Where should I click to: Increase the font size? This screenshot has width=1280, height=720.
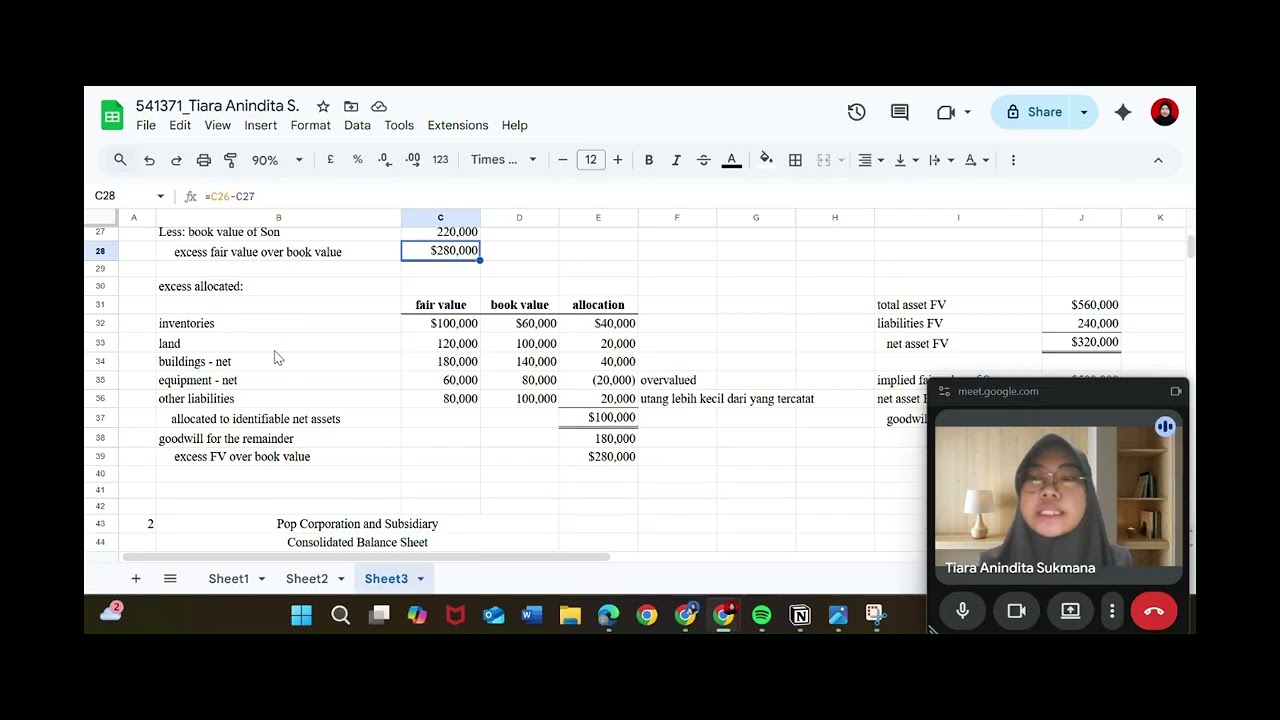click(x=618, y=160)
